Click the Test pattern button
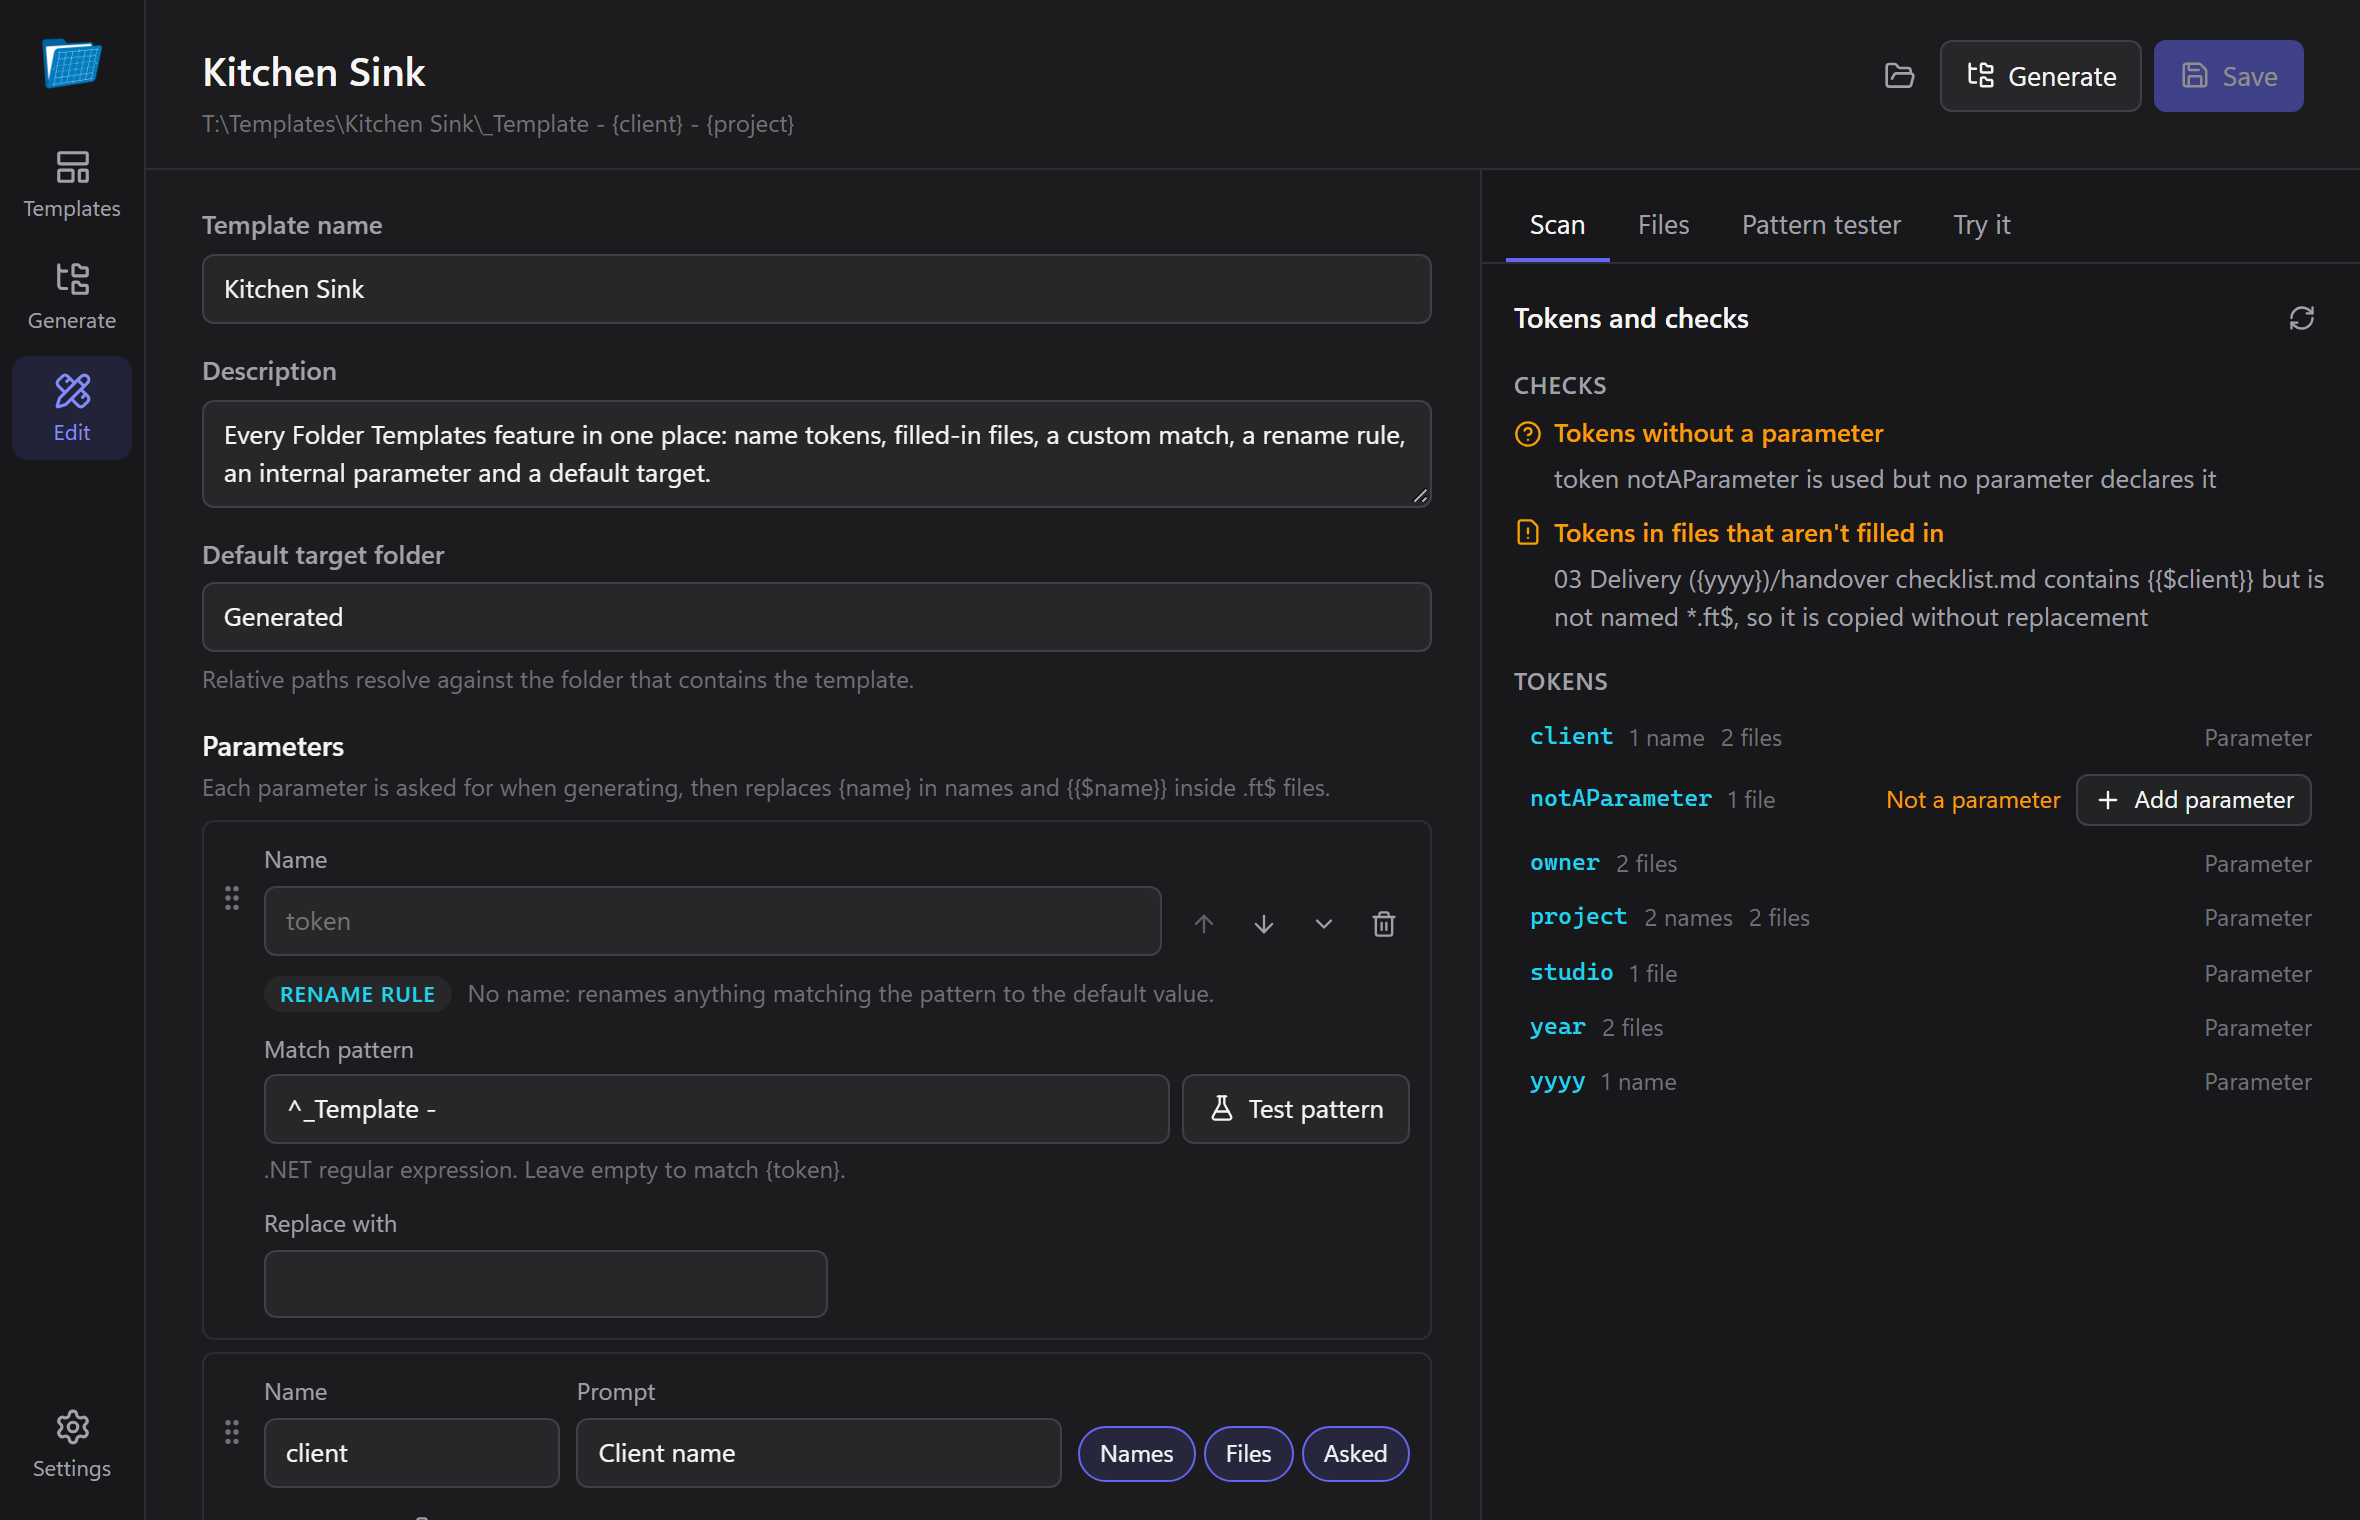 click(x=1295, y=1109)
